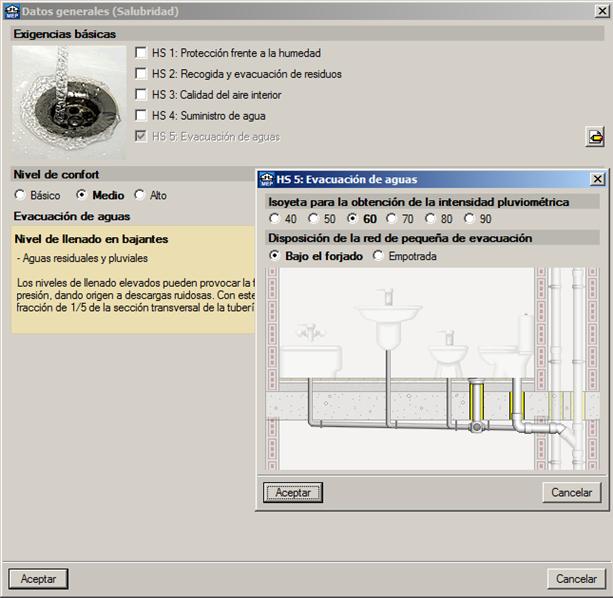Viewport: 613px width, 598px height.
Task: Select isoyeta value 90
Action: 470,219
